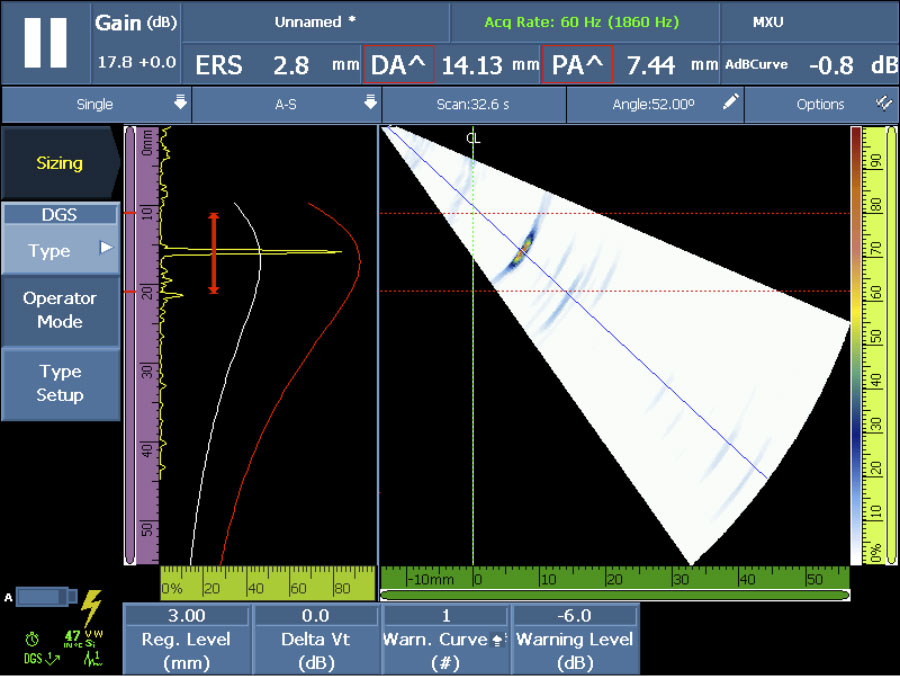Click the red gate marker on A-scan
The image size is (900, 676).
tap(213, 253)
